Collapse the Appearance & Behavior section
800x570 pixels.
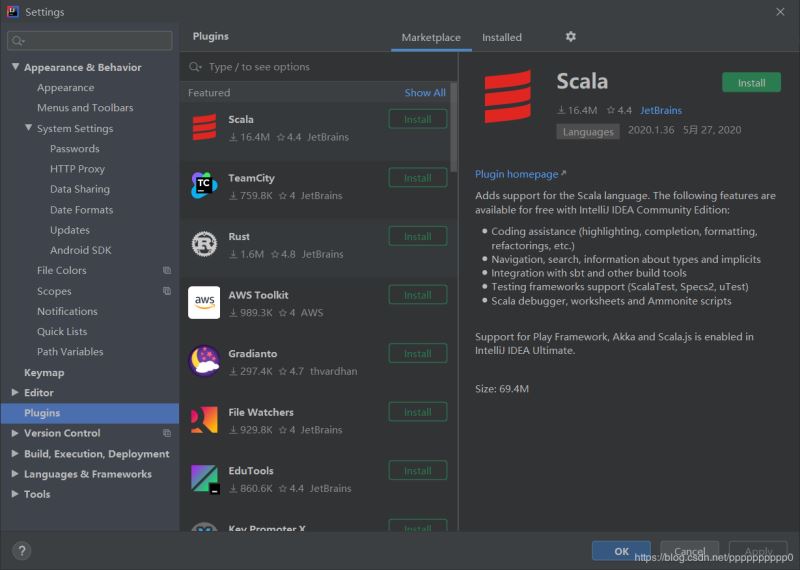point(15,68)
